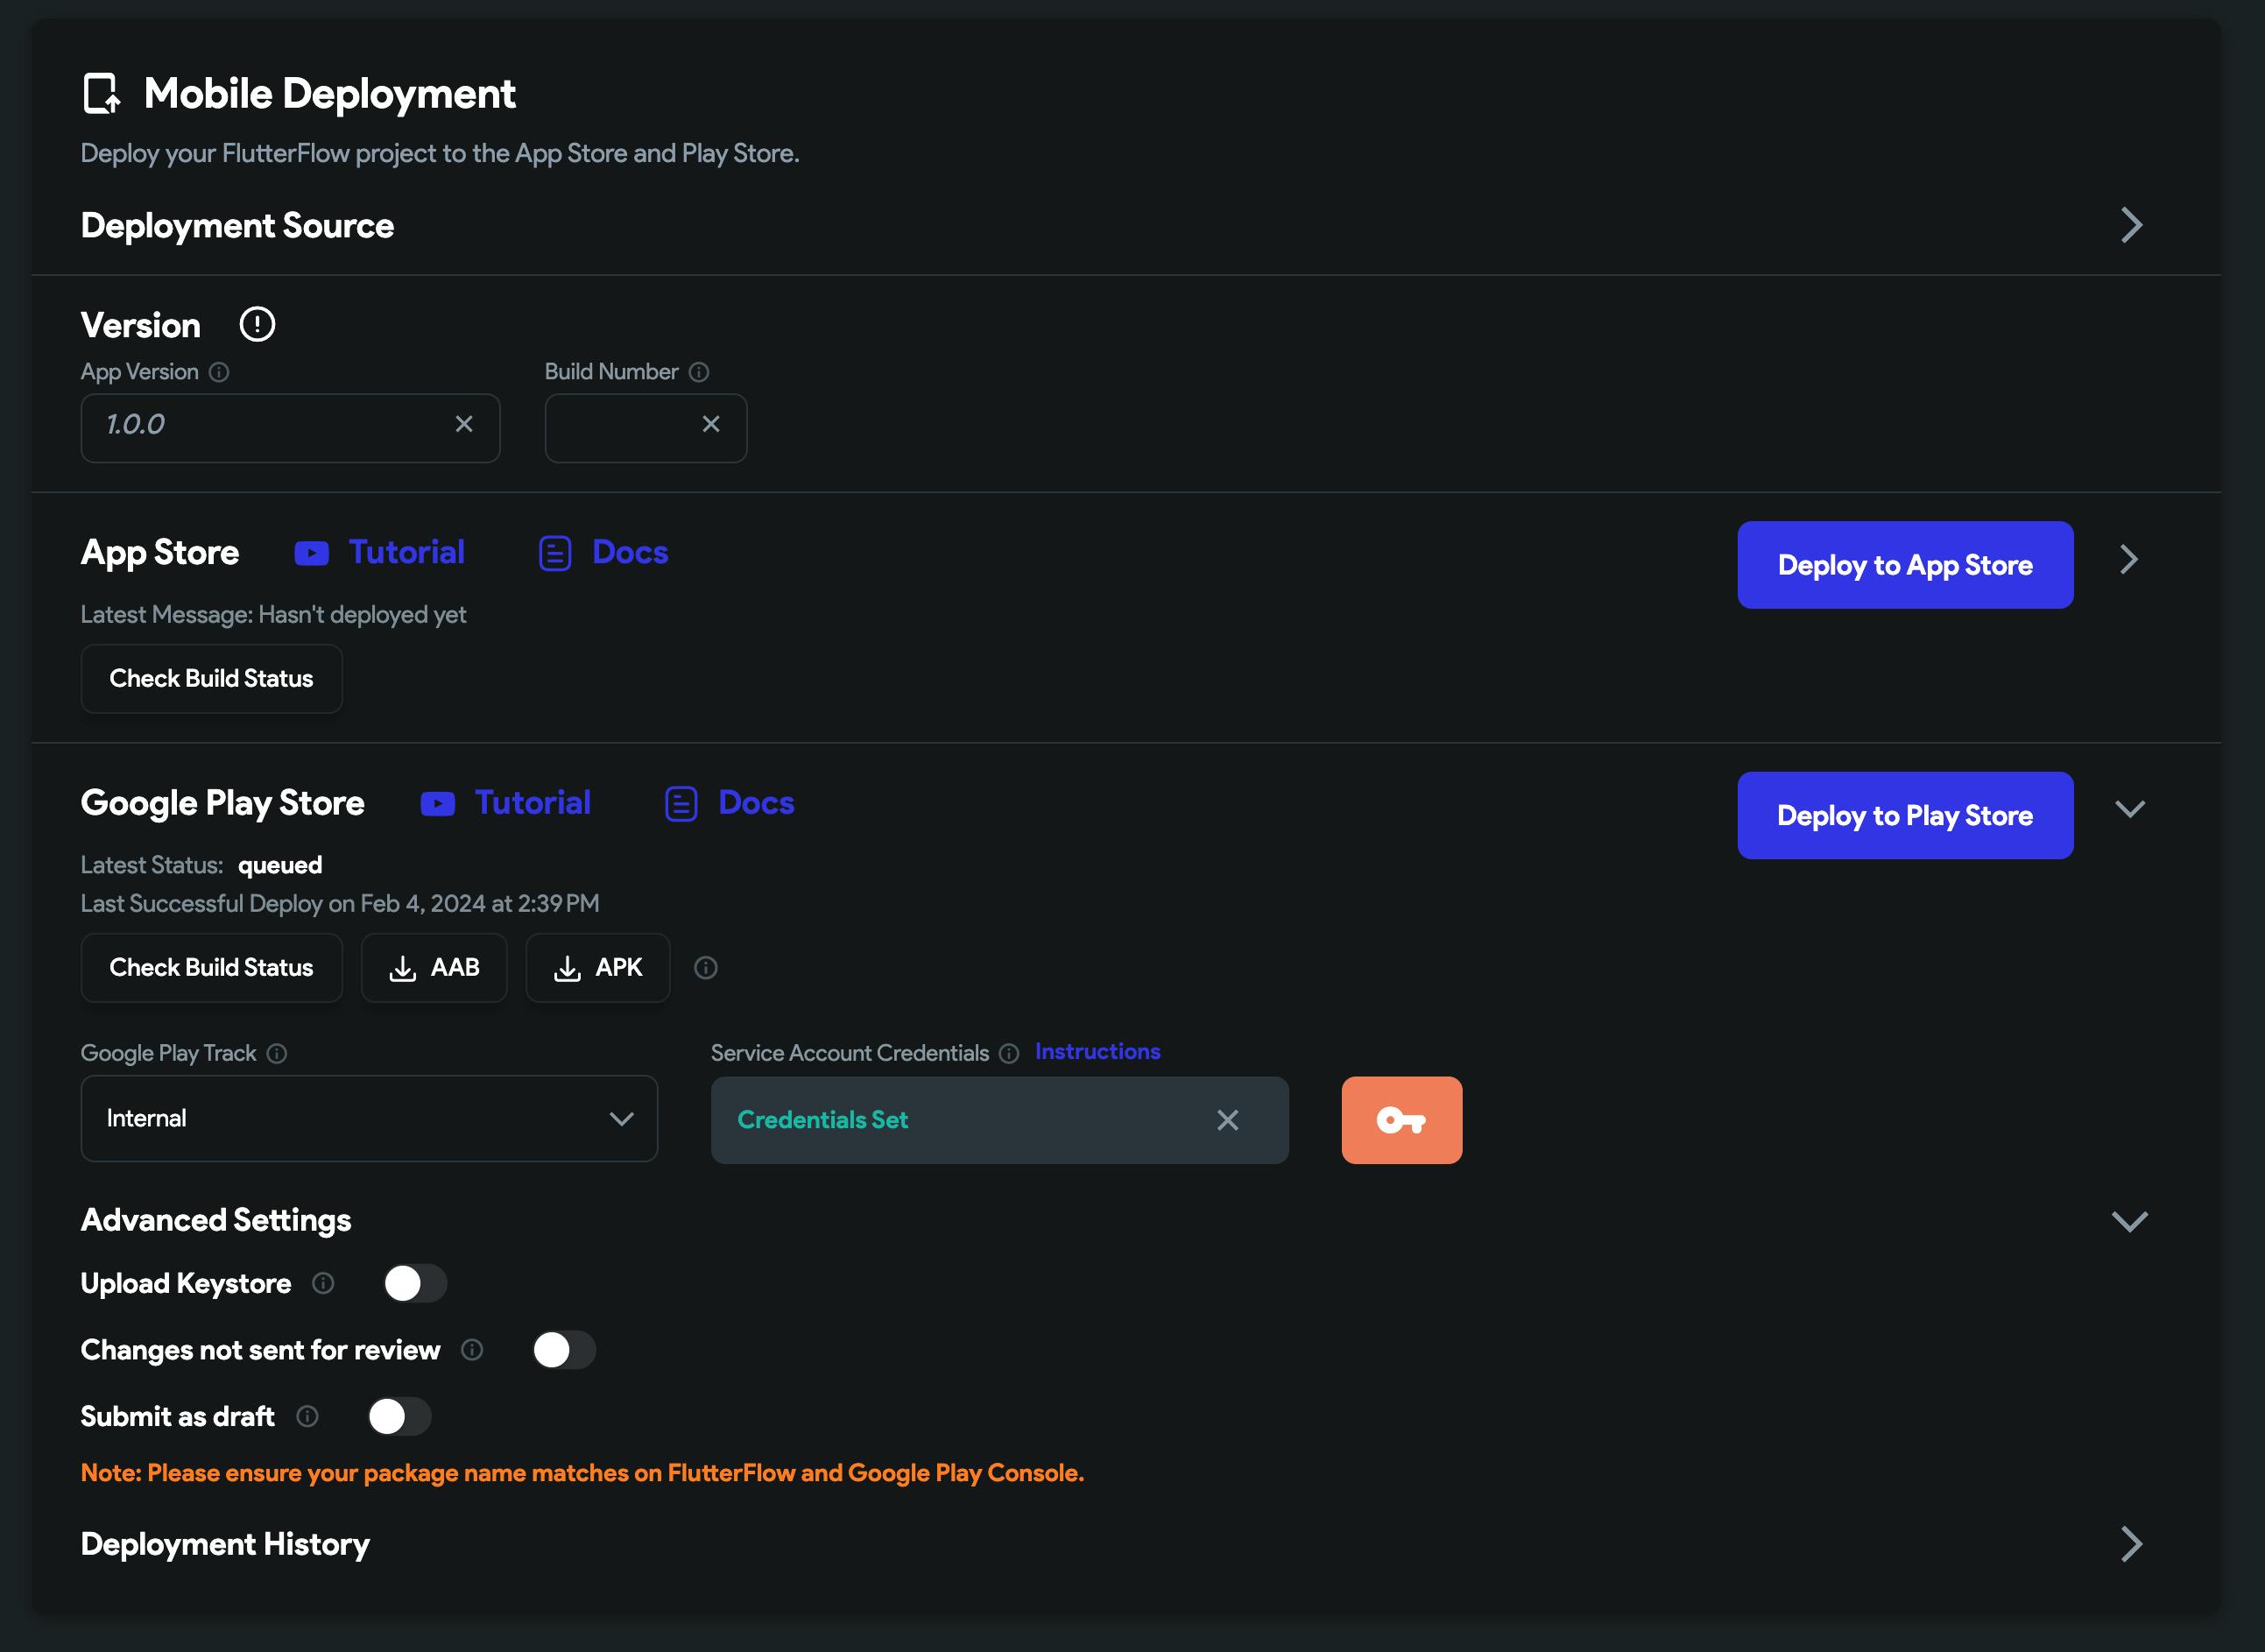This screenshot has height=1652, width=2265.
Task: Click the Google Play Store Tutorial video icon
Action: coord(438,803)
